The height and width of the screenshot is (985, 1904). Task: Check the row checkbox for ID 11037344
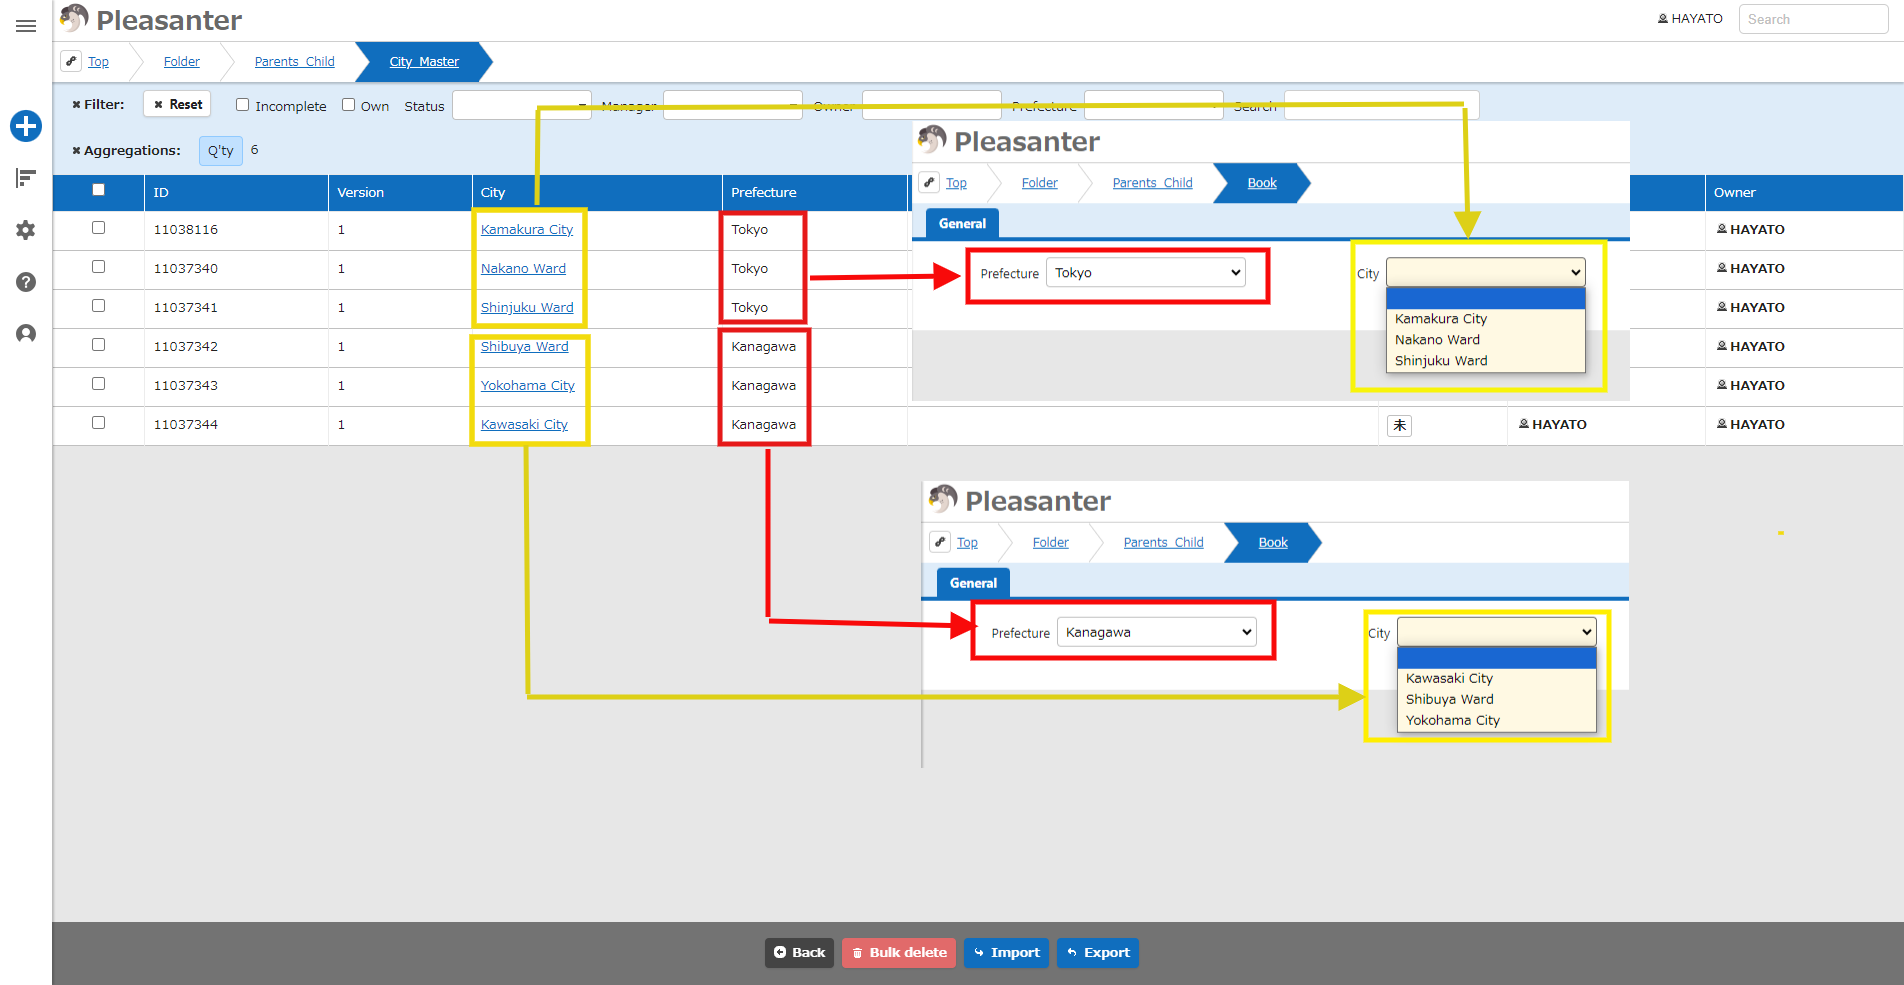click(98, 423)
